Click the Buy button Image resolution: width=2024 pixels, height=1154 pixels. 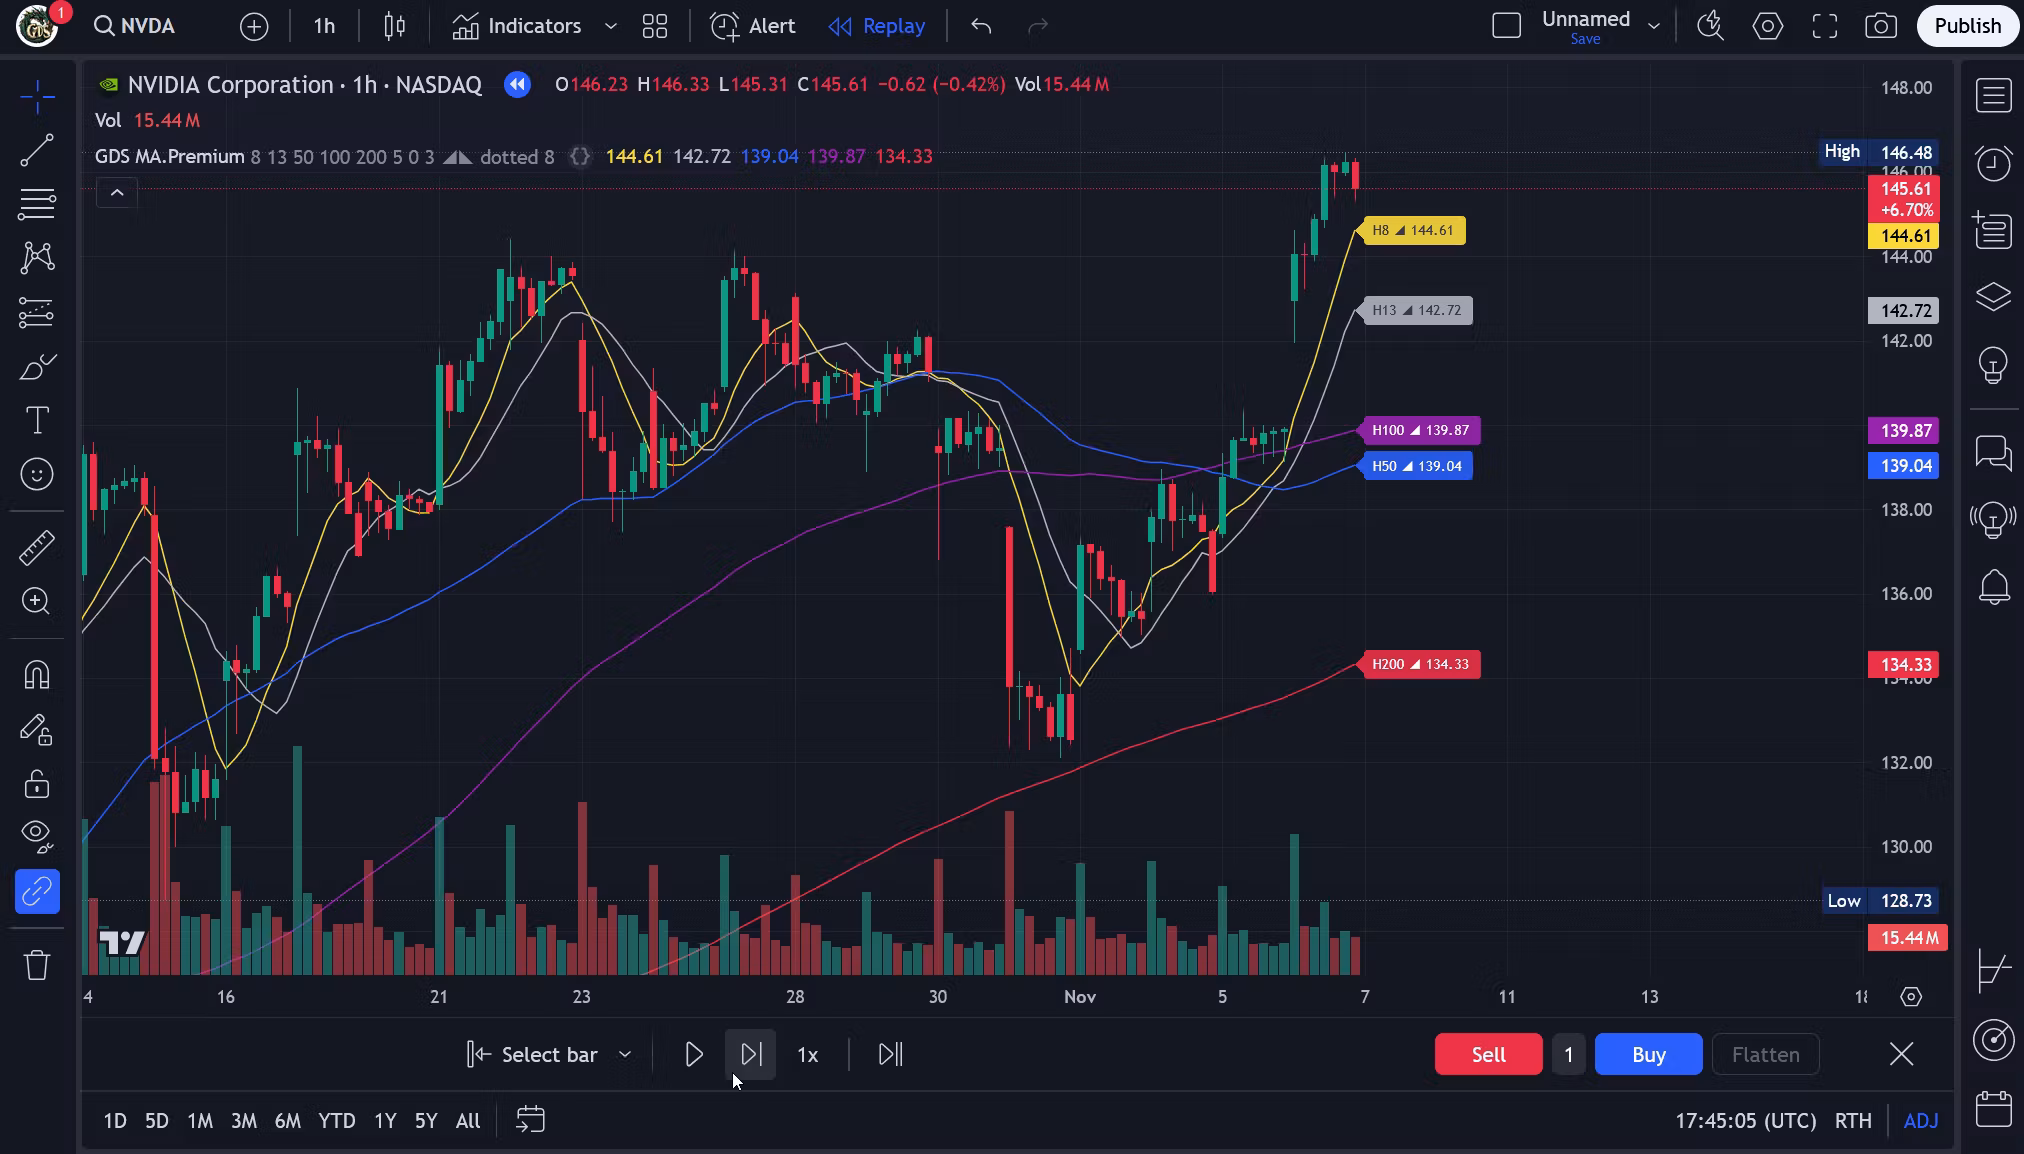click(1647, 1054)
